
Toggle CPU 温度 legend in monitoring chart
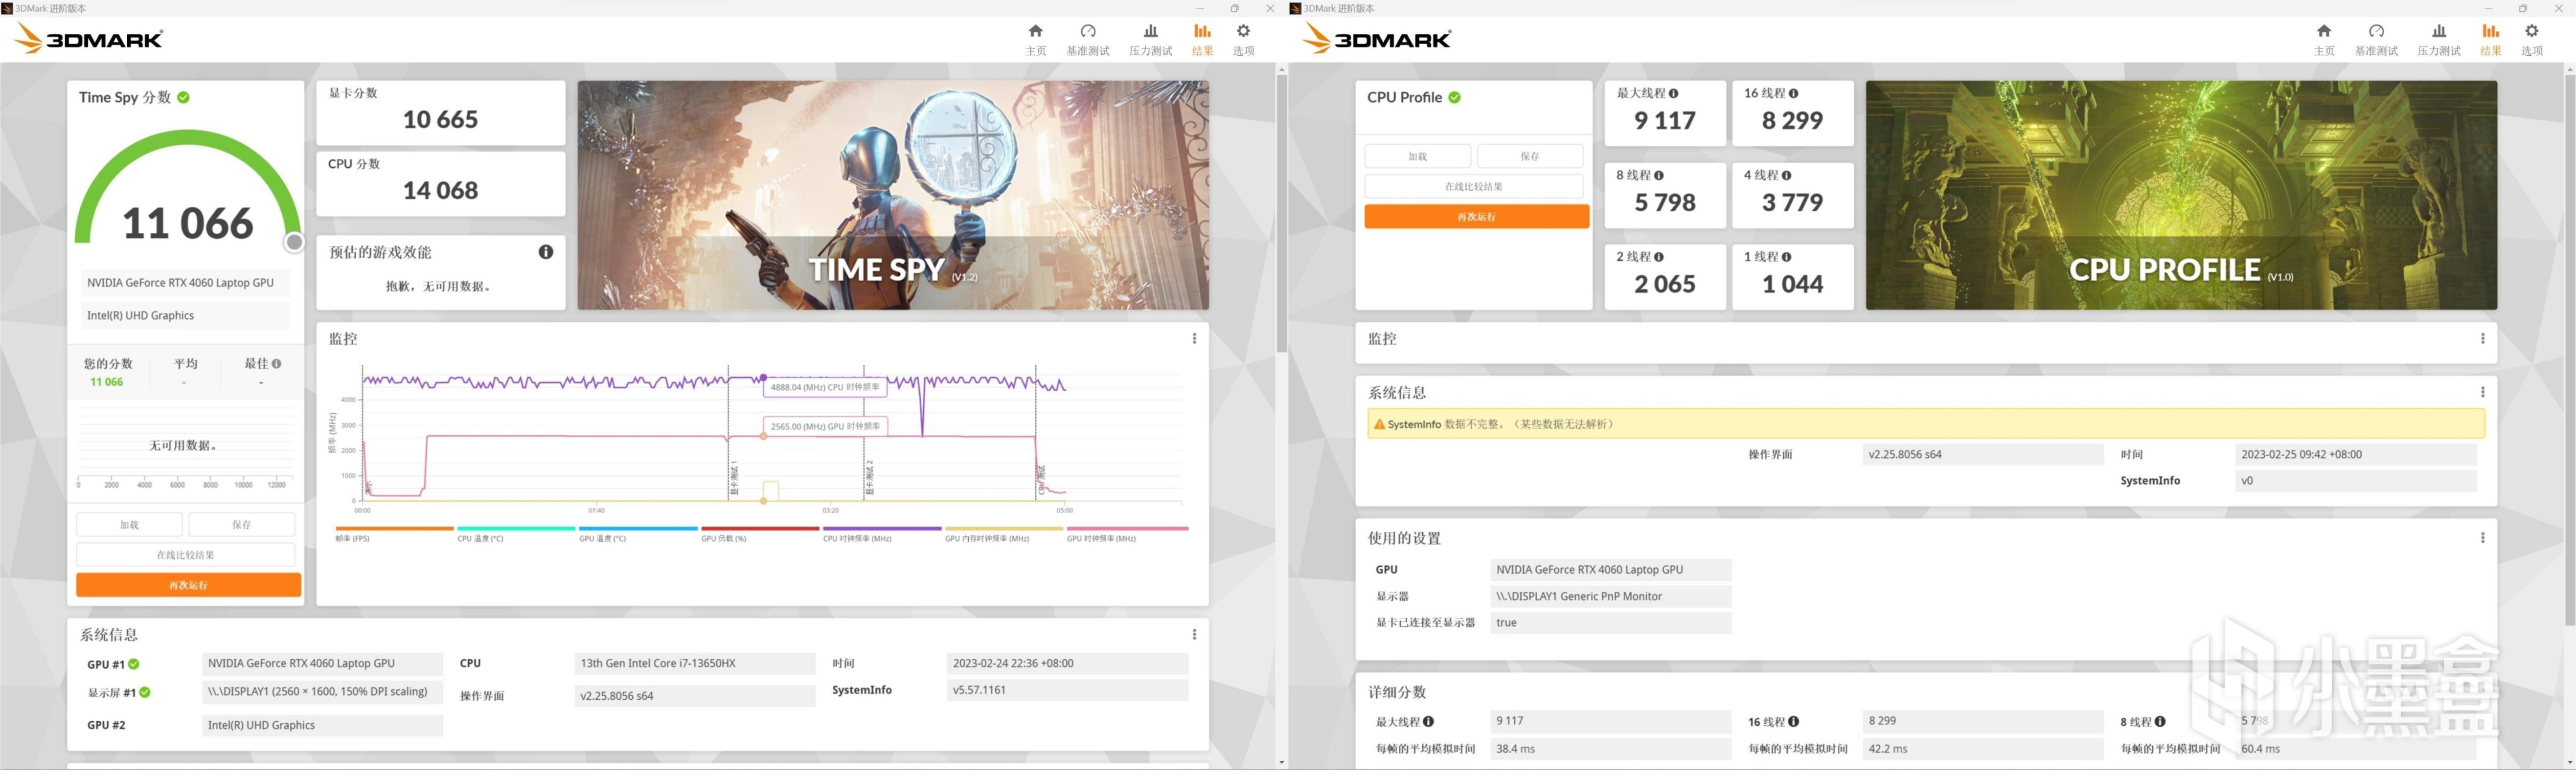pos(481,538)
